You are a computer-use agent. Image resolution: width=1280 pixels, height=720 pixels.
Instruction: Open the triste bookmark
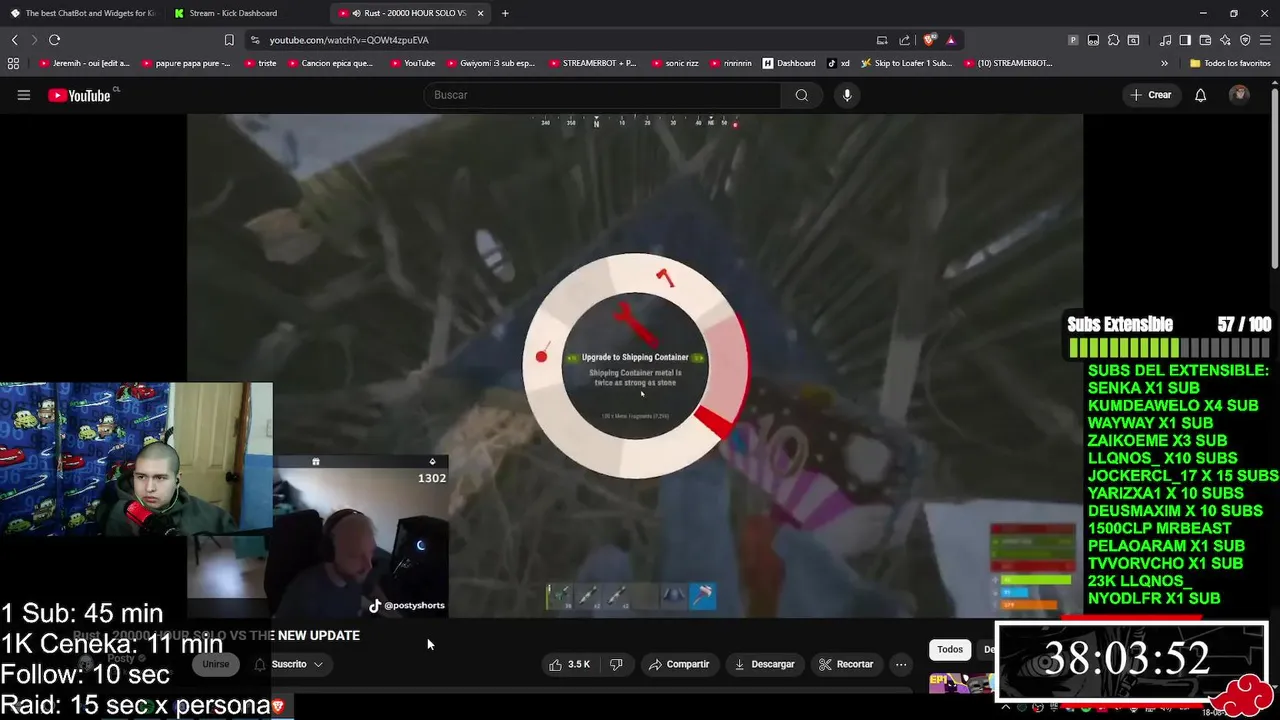click(x=260, y=63)
